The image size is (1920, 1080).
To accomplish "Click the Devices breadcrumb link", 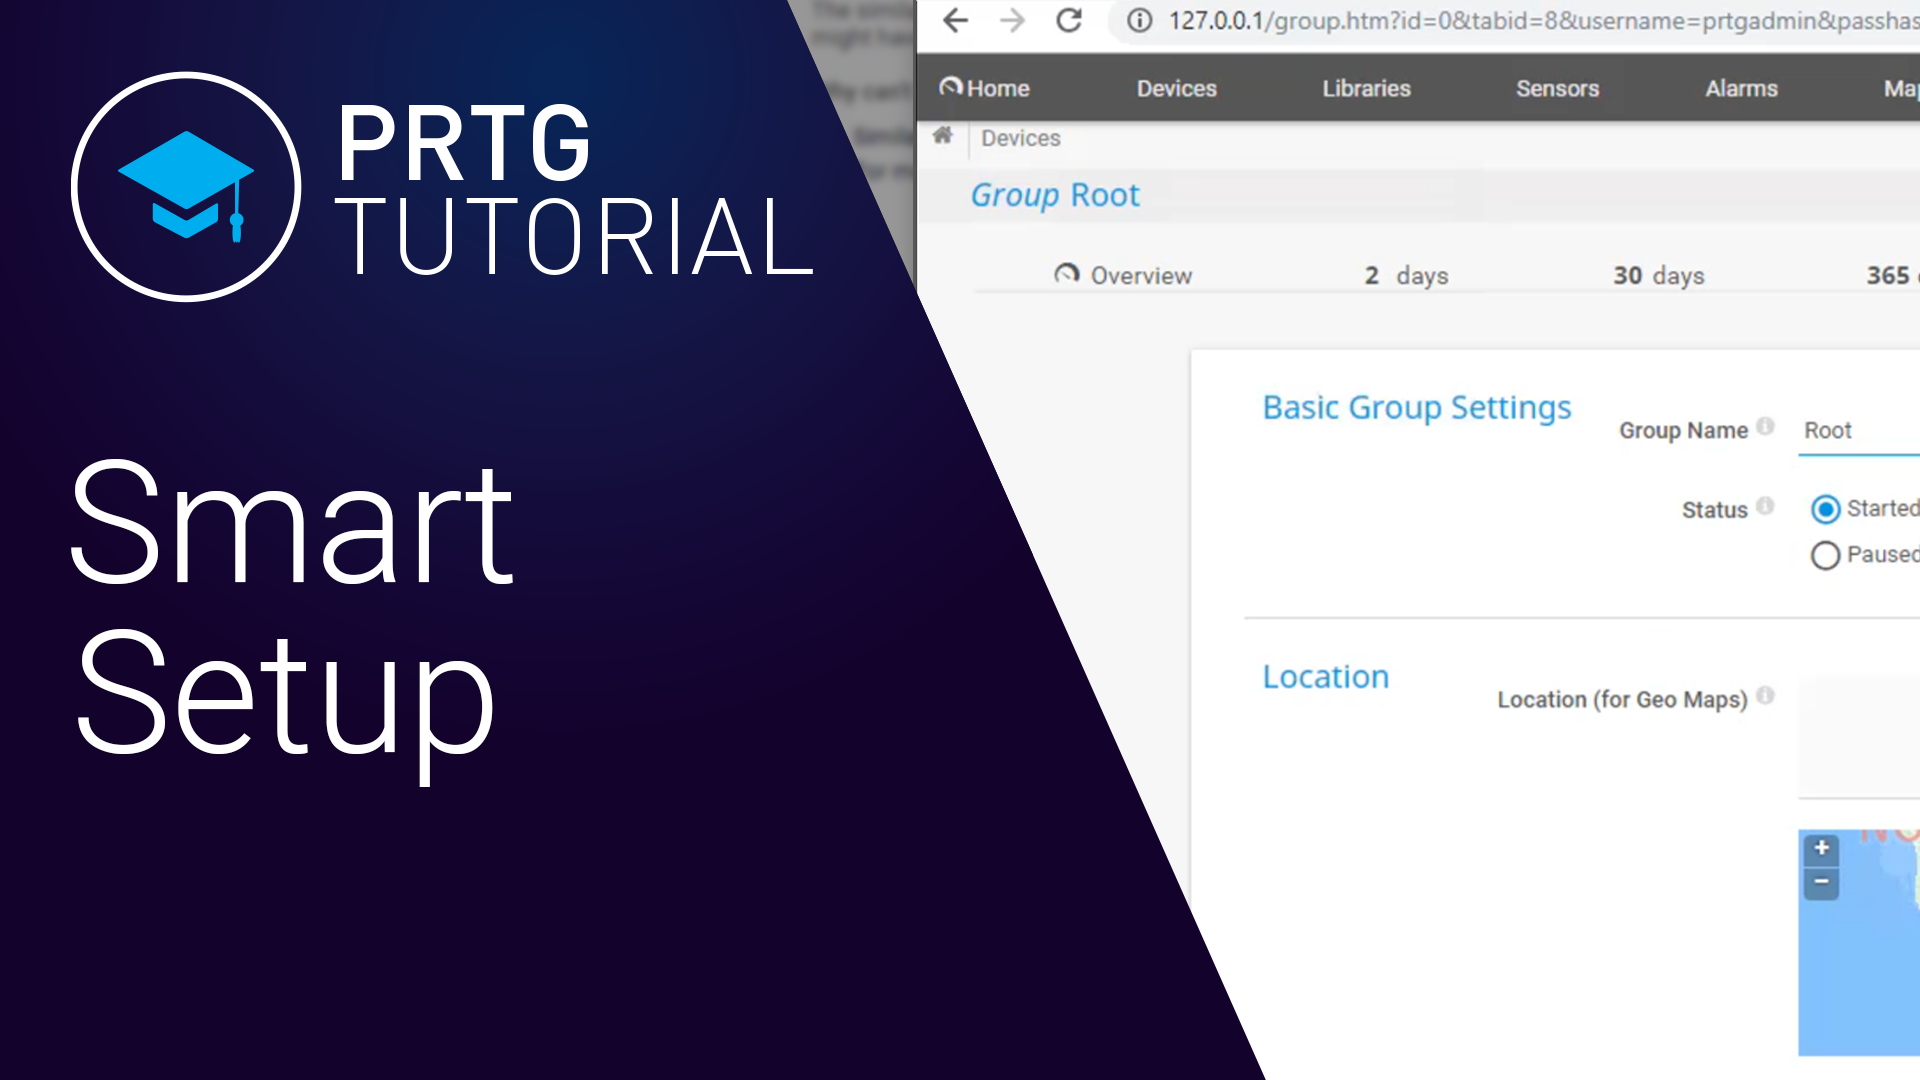I will click(1020, 138).
